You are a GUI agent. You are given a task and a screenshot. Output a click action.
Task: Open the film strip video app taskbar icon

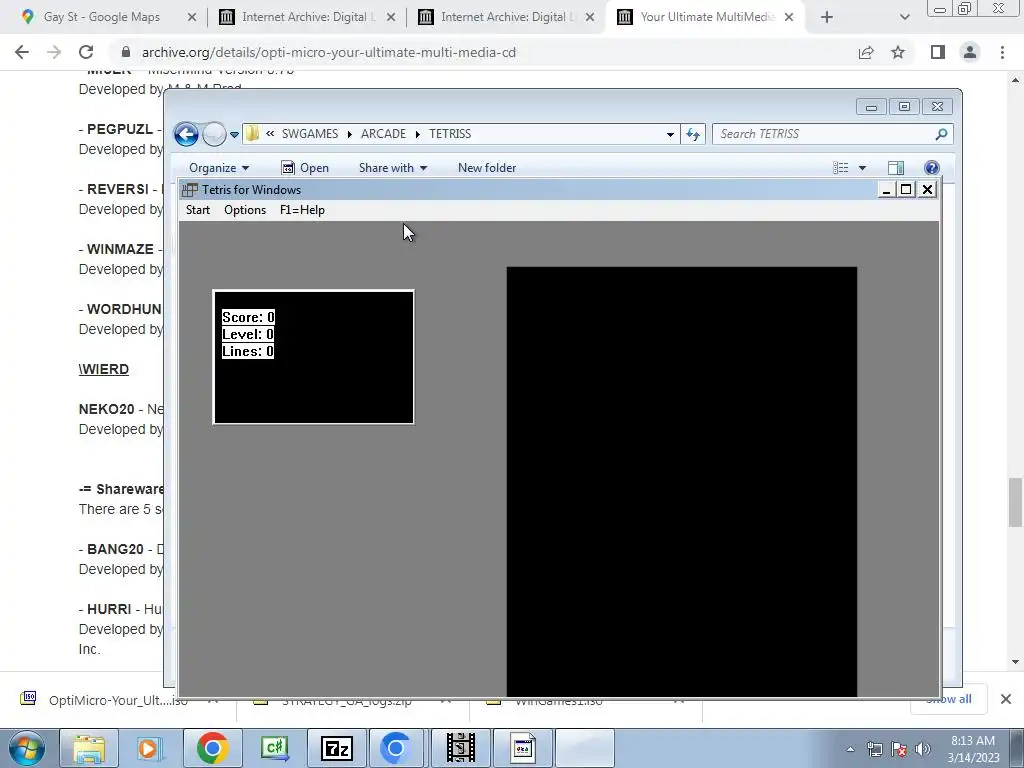click(460, 748)
